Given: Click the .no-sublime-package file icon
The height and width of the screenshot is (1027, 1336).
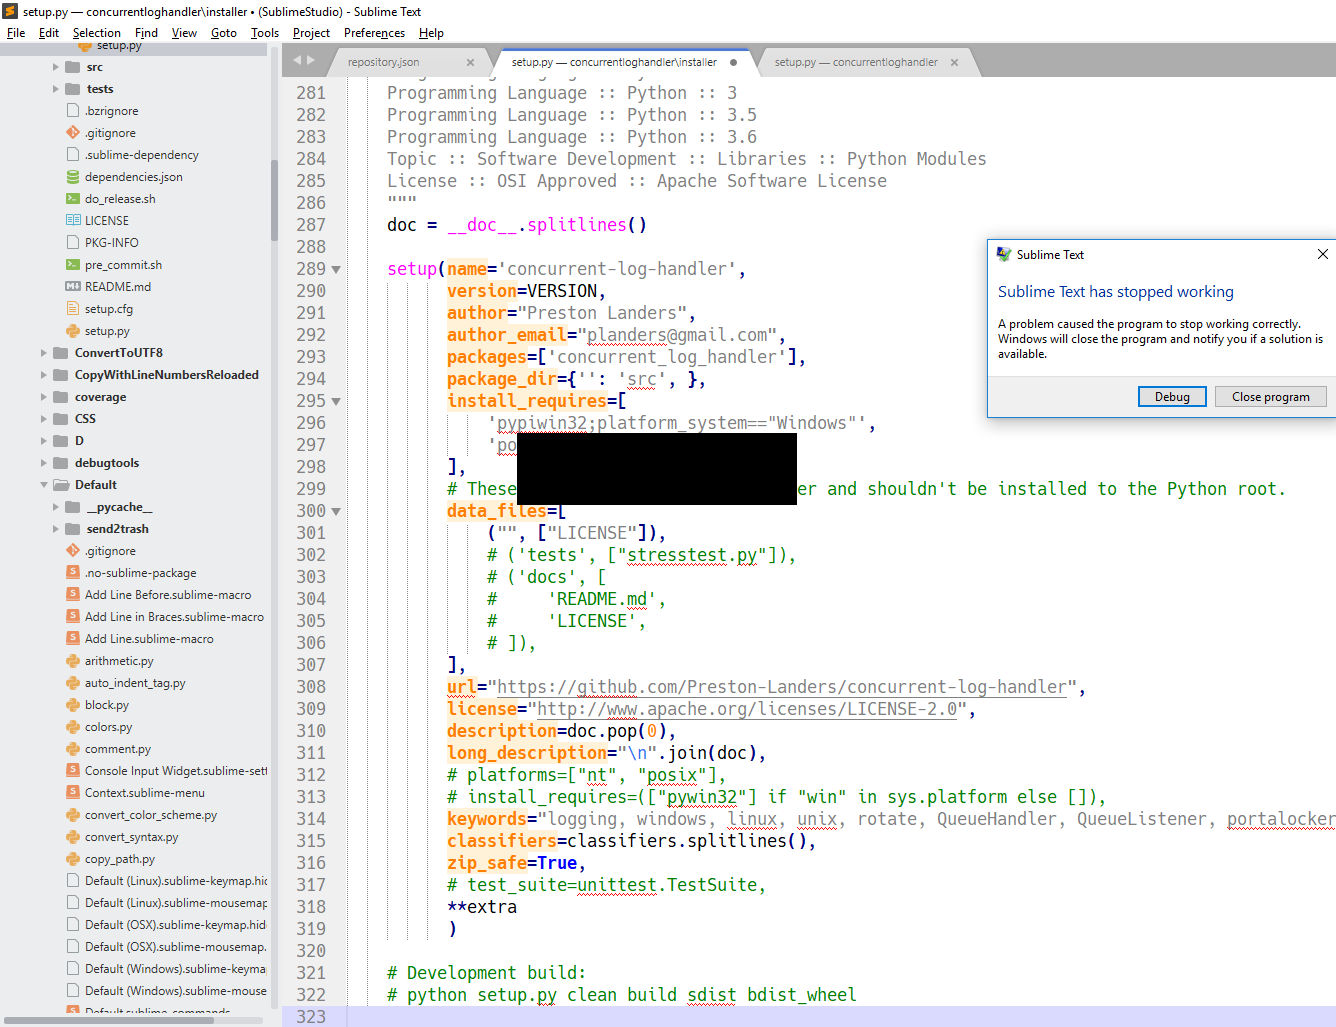Looking at the screenshot, I should pyautogui.click(x=73, y=573).
